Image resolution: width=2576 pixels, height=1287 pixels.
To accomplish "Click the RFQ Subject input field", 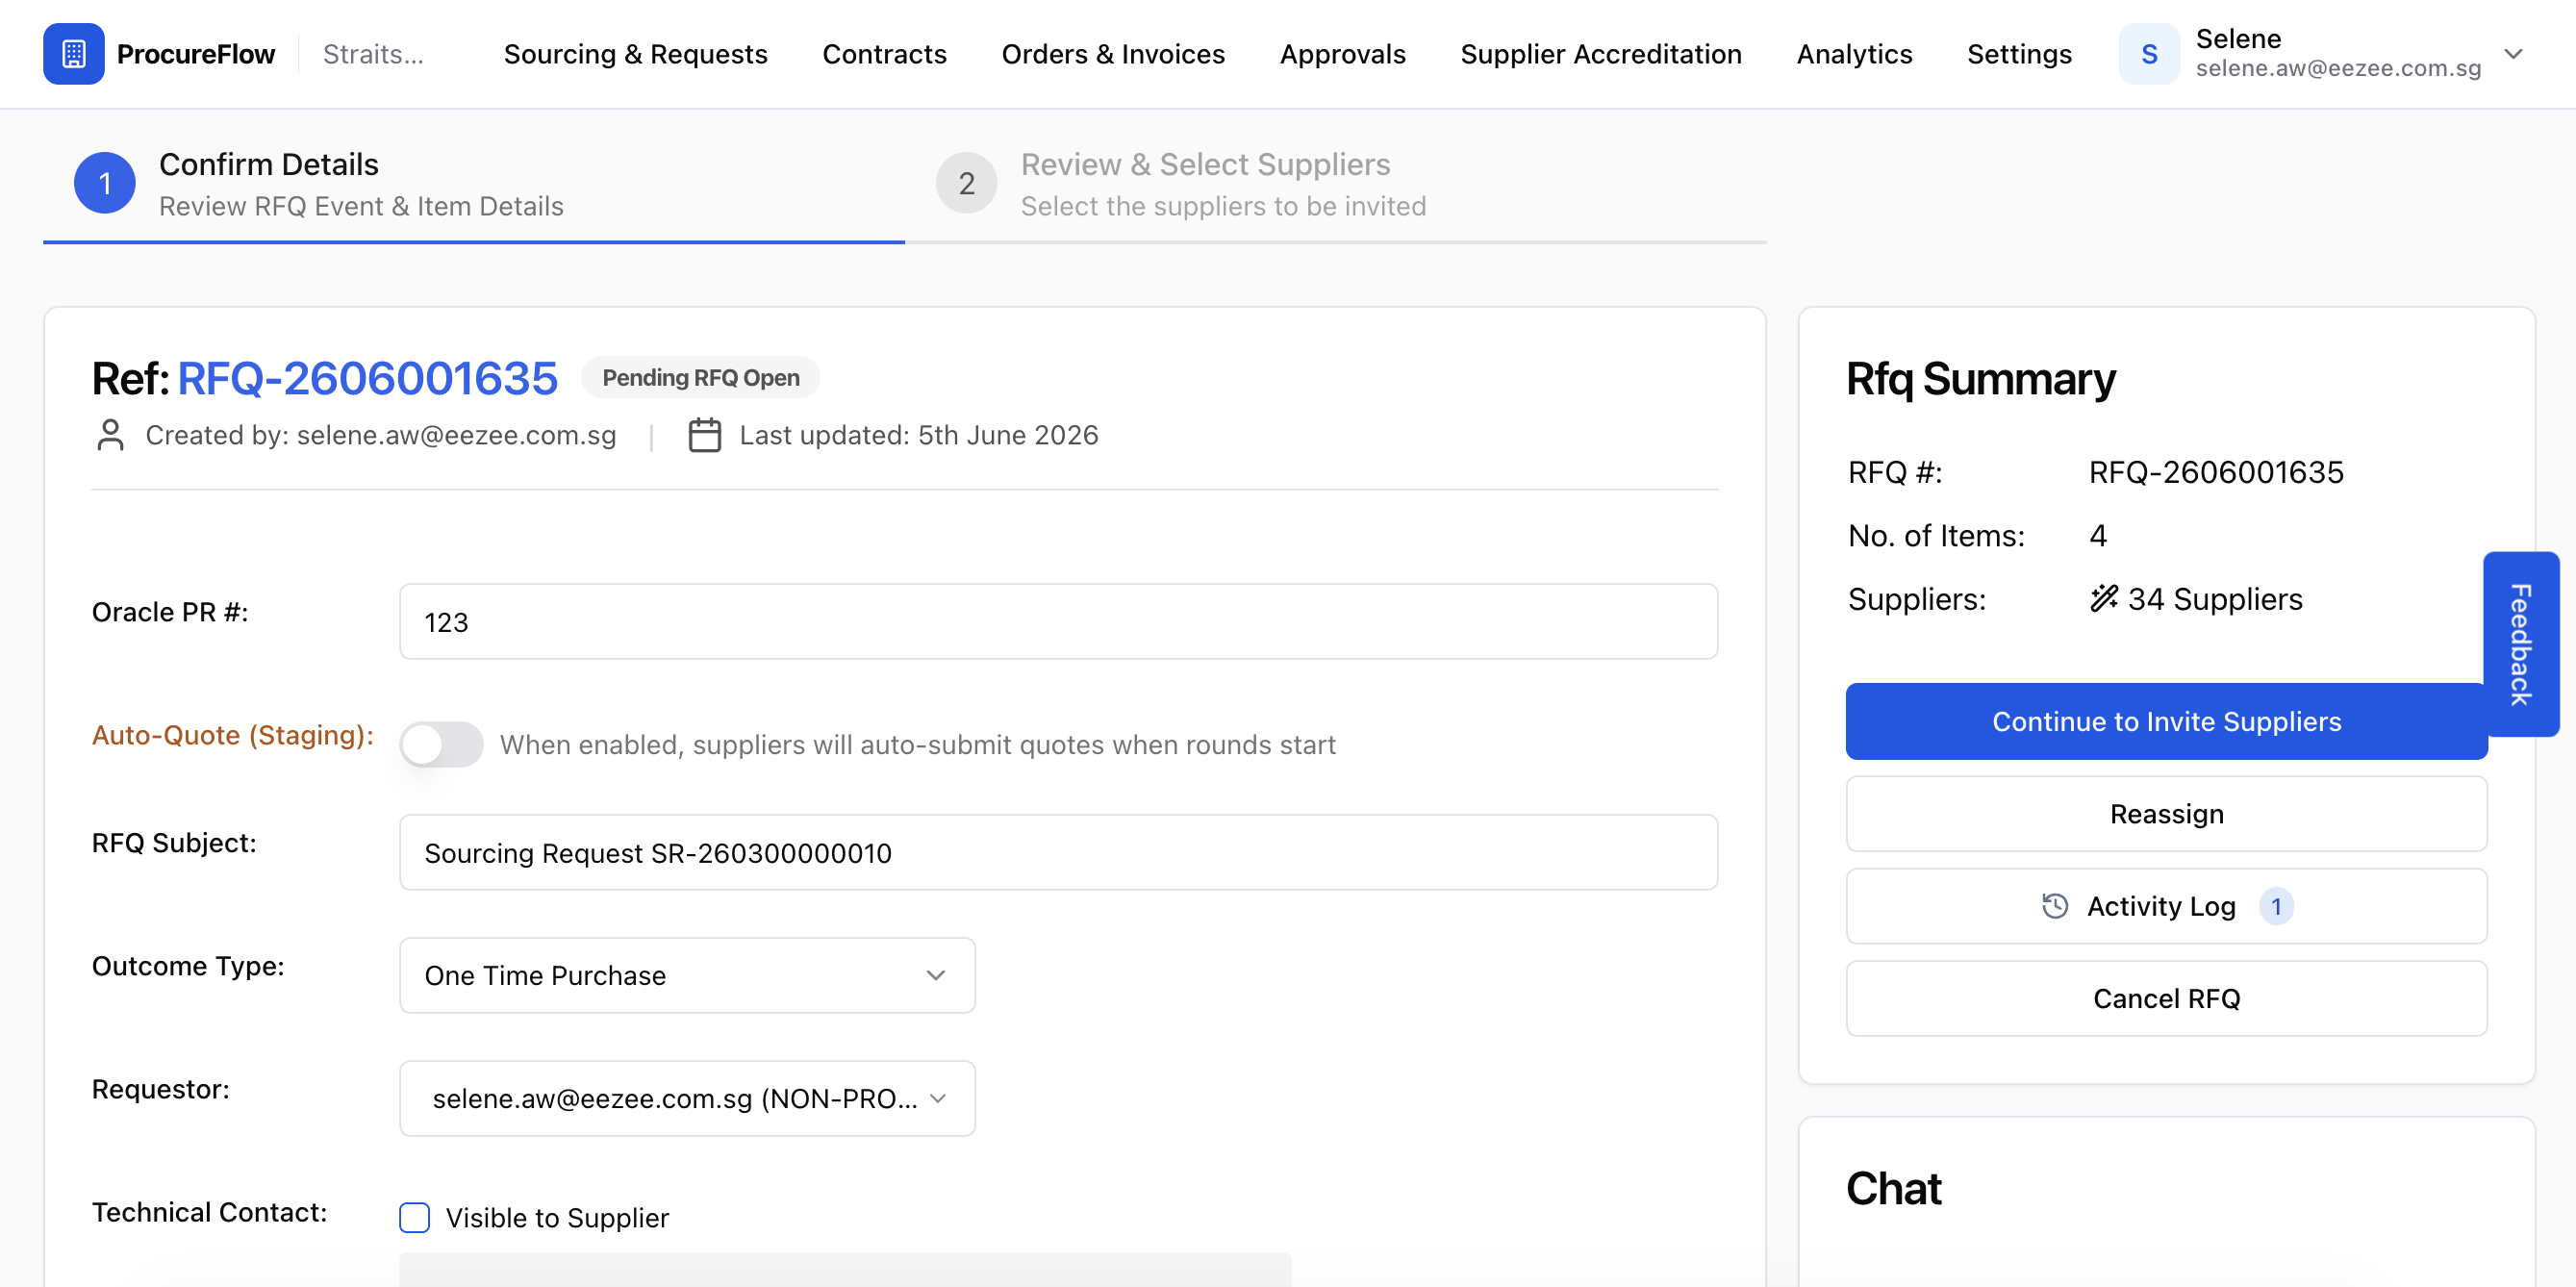I will point(1058,852).
